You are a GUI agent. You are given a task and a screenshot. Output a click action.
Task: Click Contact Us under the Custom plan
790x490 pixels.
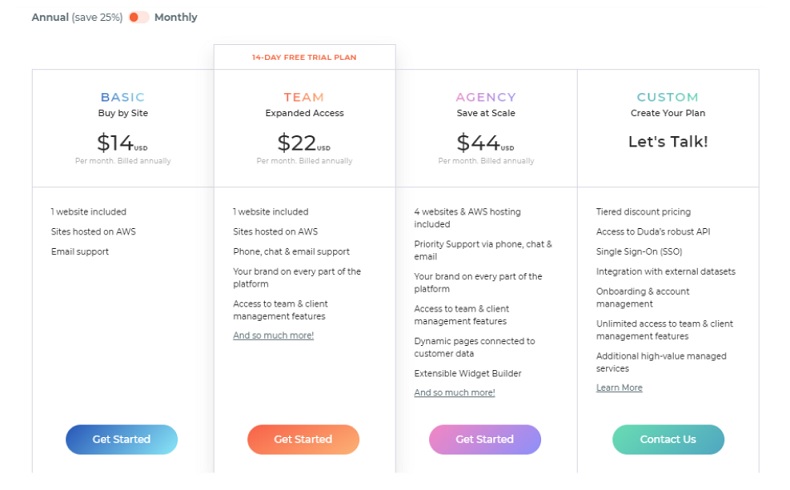[668, 439]
